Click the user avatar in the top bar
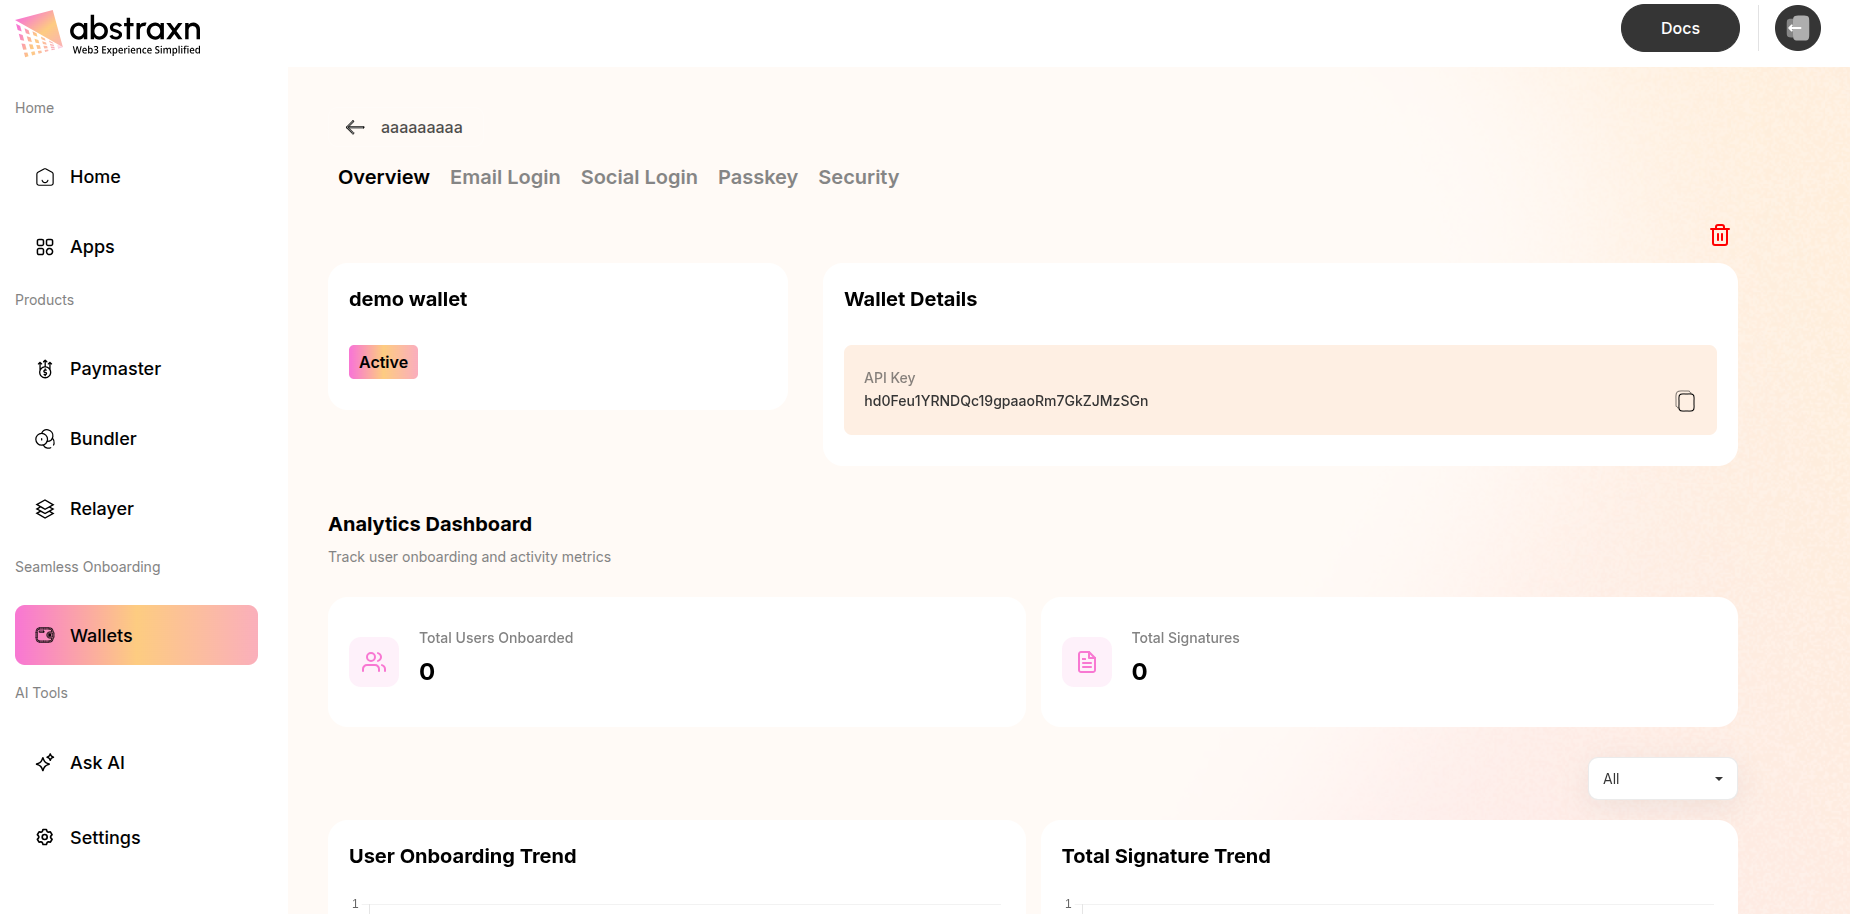Screen dimensions: 1850x914 [1797, 28]
